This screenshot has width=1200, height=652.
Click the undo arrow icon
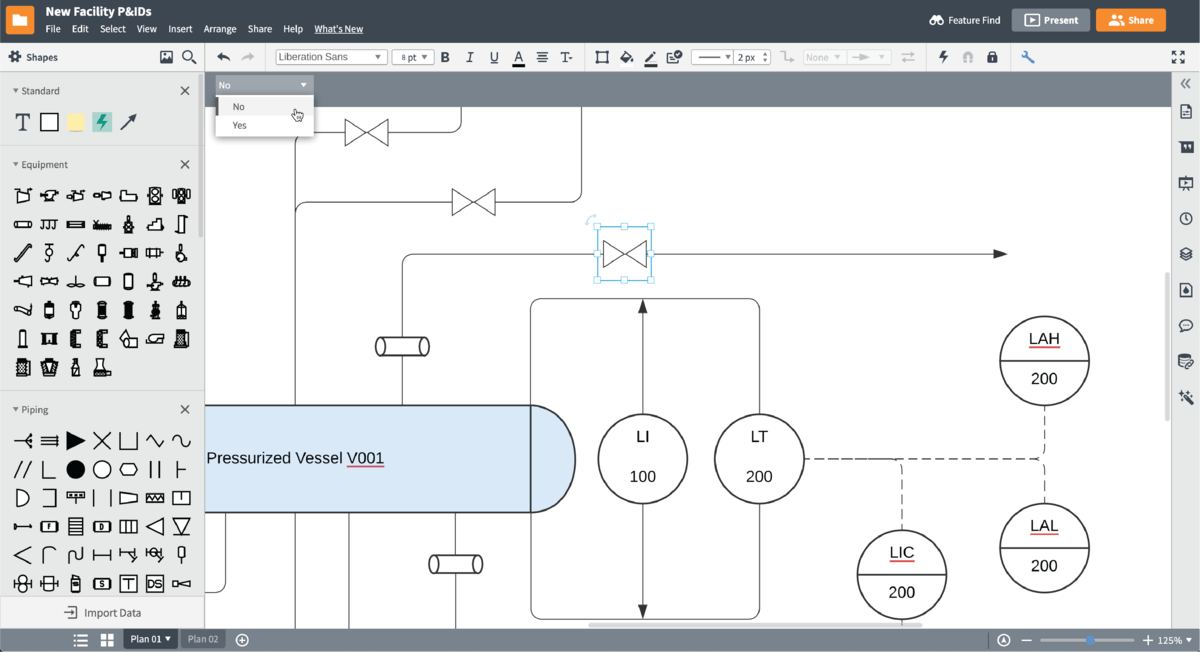(x=224, y=58)
